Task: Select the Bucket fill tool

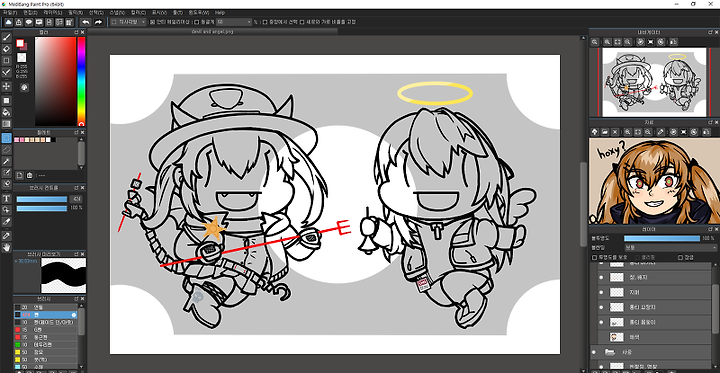Action: [6, 112]
